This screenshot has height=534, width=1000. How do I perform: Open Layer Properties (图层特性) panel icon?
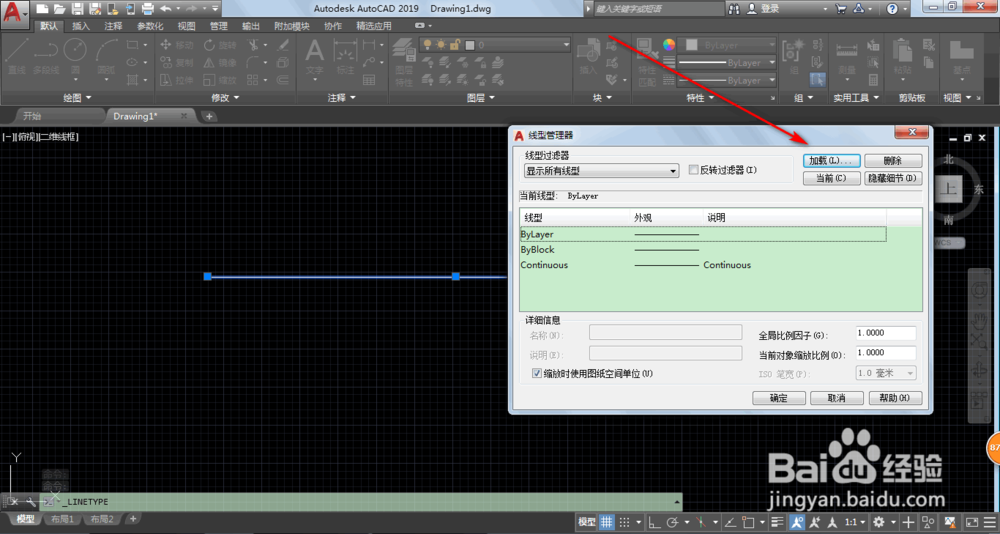(403, 61)
